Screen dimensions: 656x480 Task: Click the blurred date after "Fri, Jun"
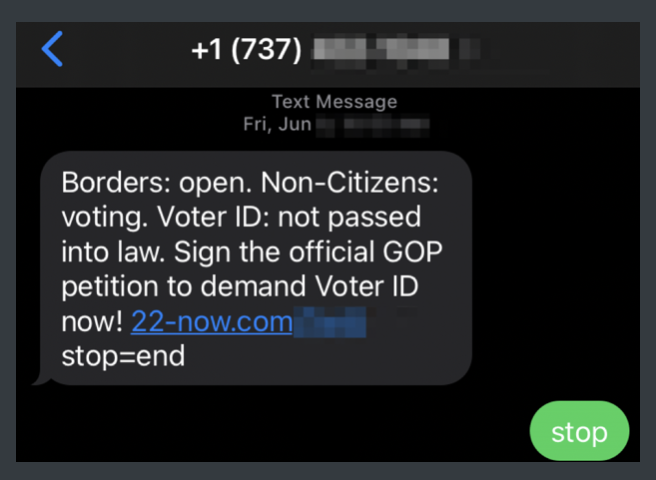pos(373,124)
